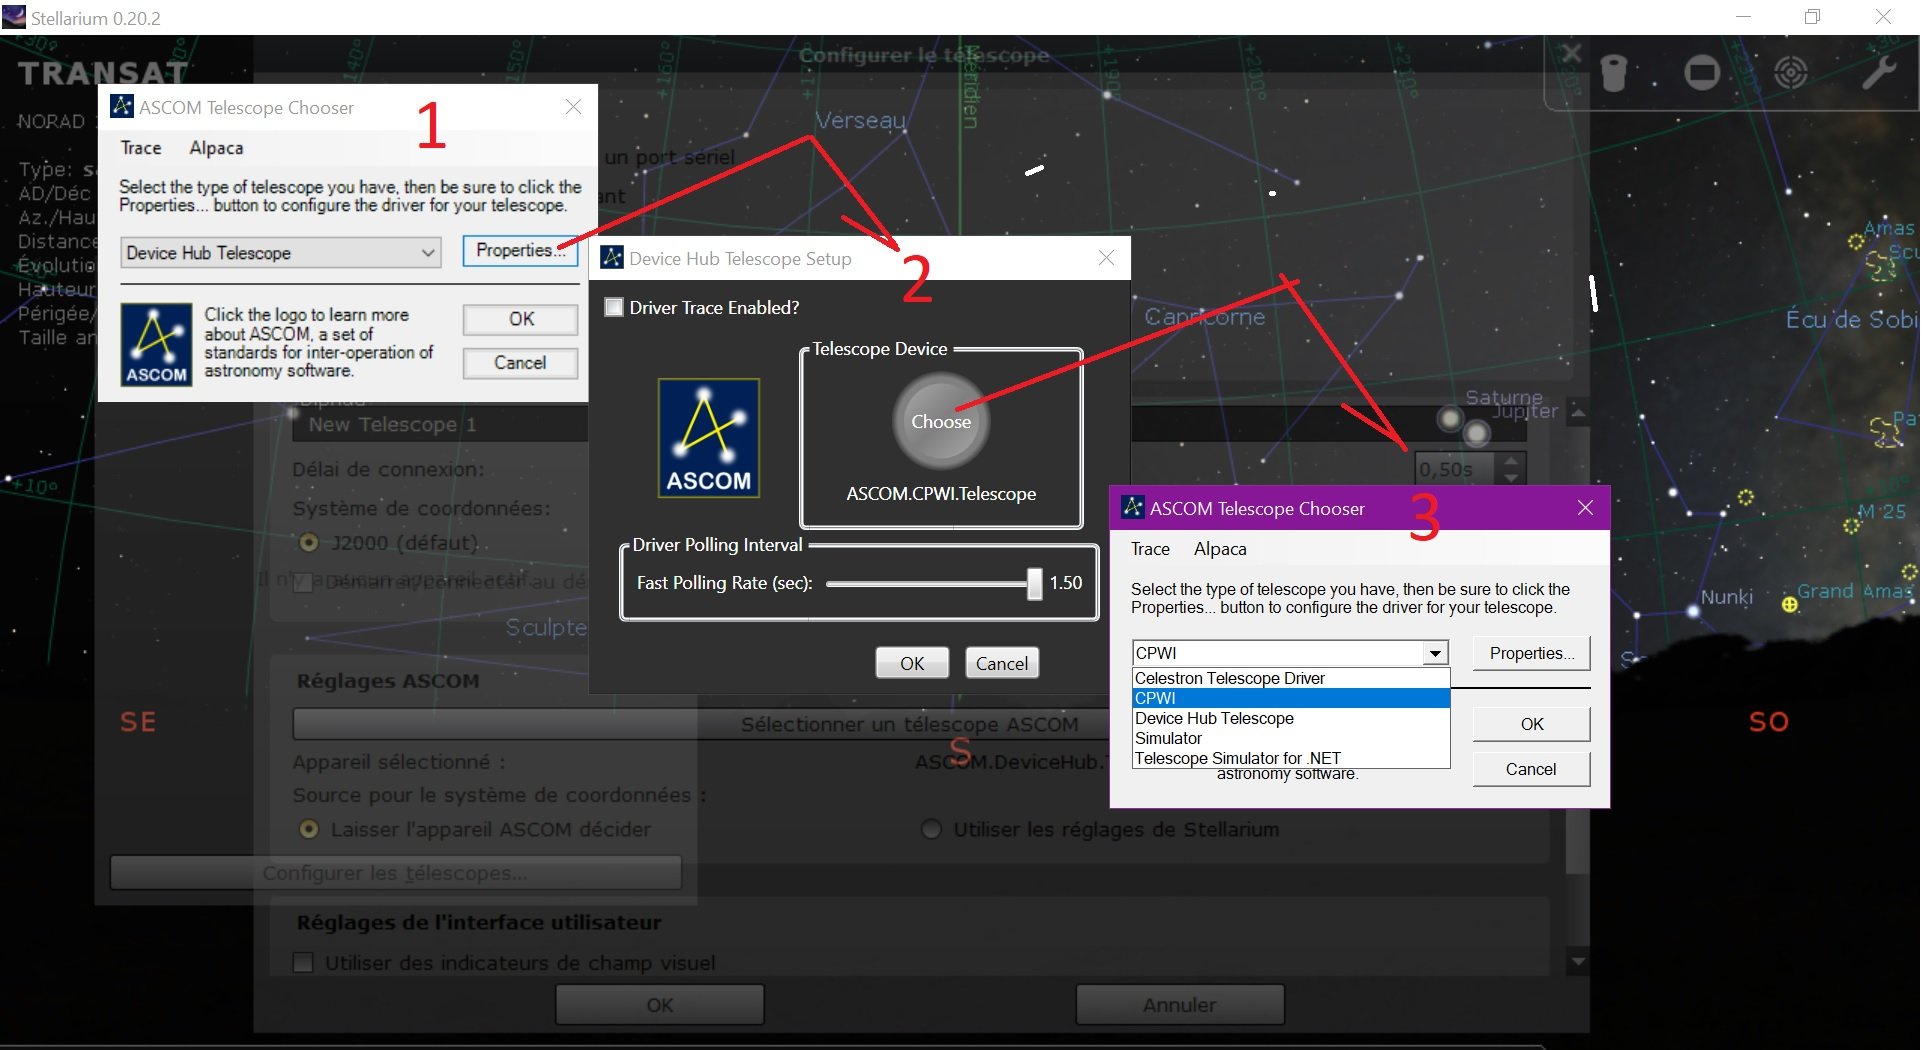Open Alpaca menu in purple-titled Telescope Chooser
Viewport: 1924px width, 1050px height.
(1220, 549)
